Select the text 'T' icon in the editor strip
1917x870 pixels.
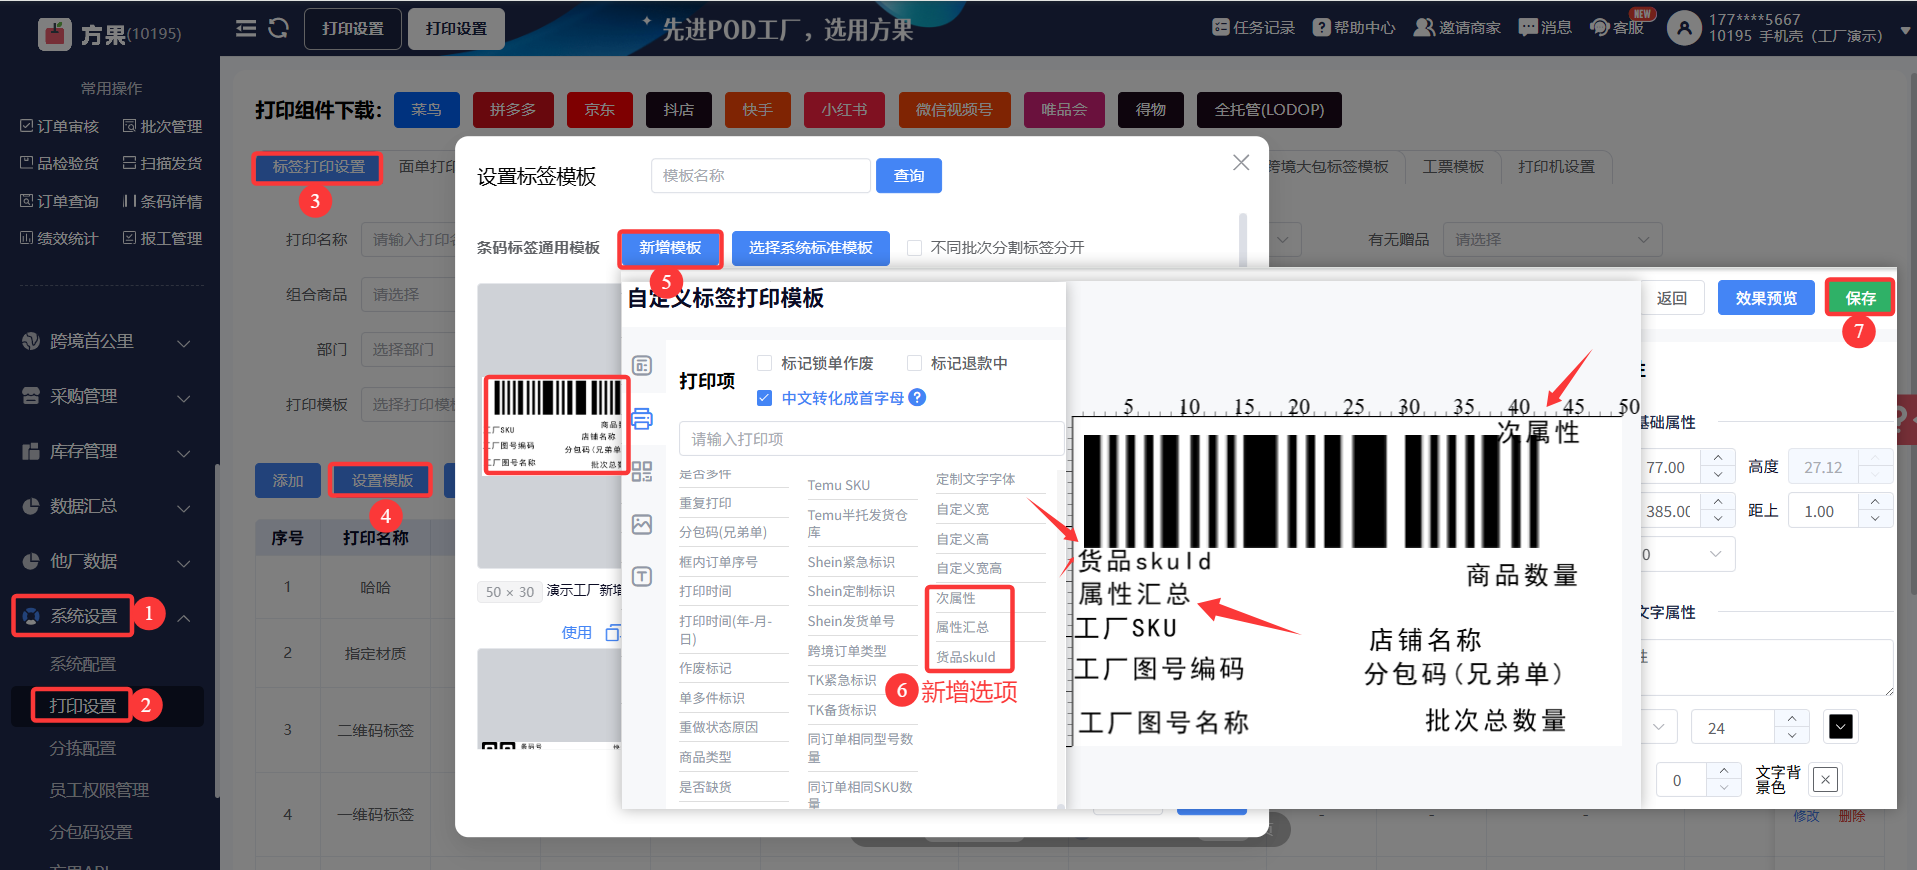click(x=642, y=577)
